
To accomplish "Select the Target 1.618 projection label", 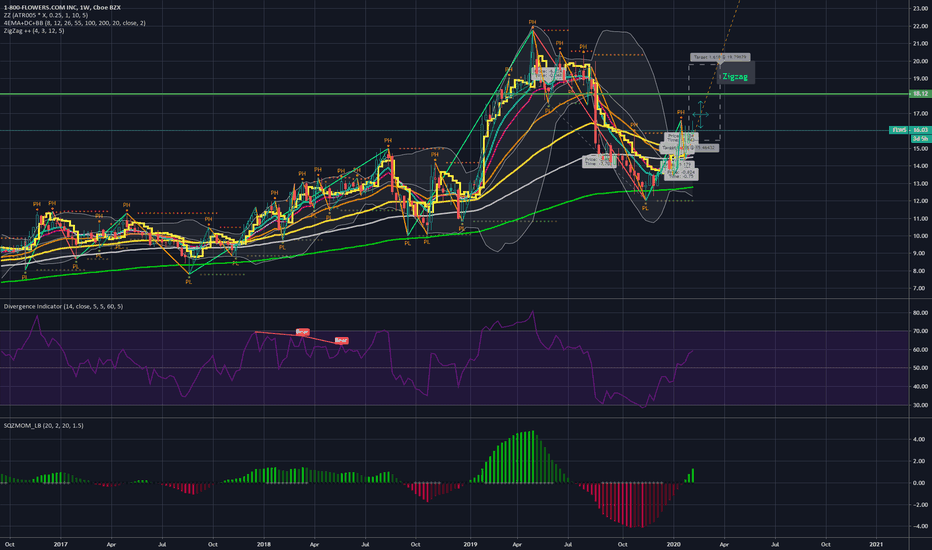I will [720, 58].
